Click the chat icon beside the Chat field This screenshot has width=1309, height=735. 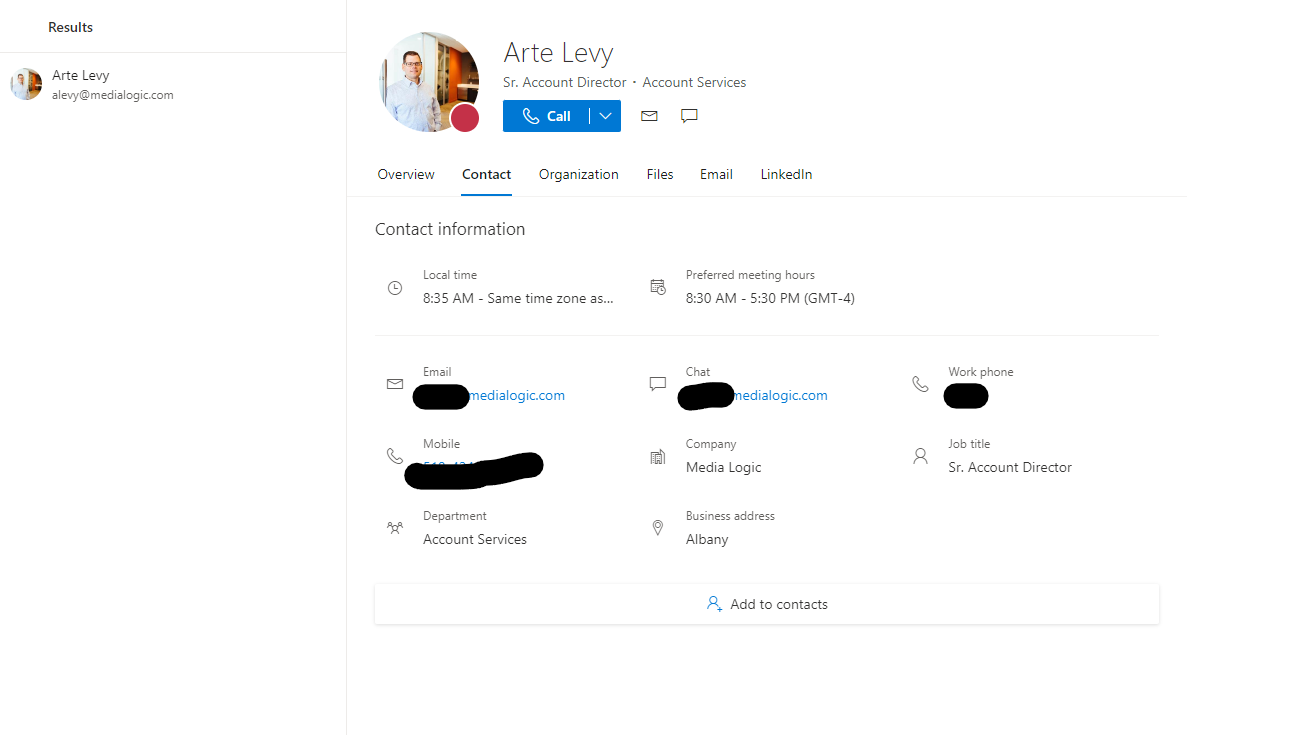coord(657,383)
